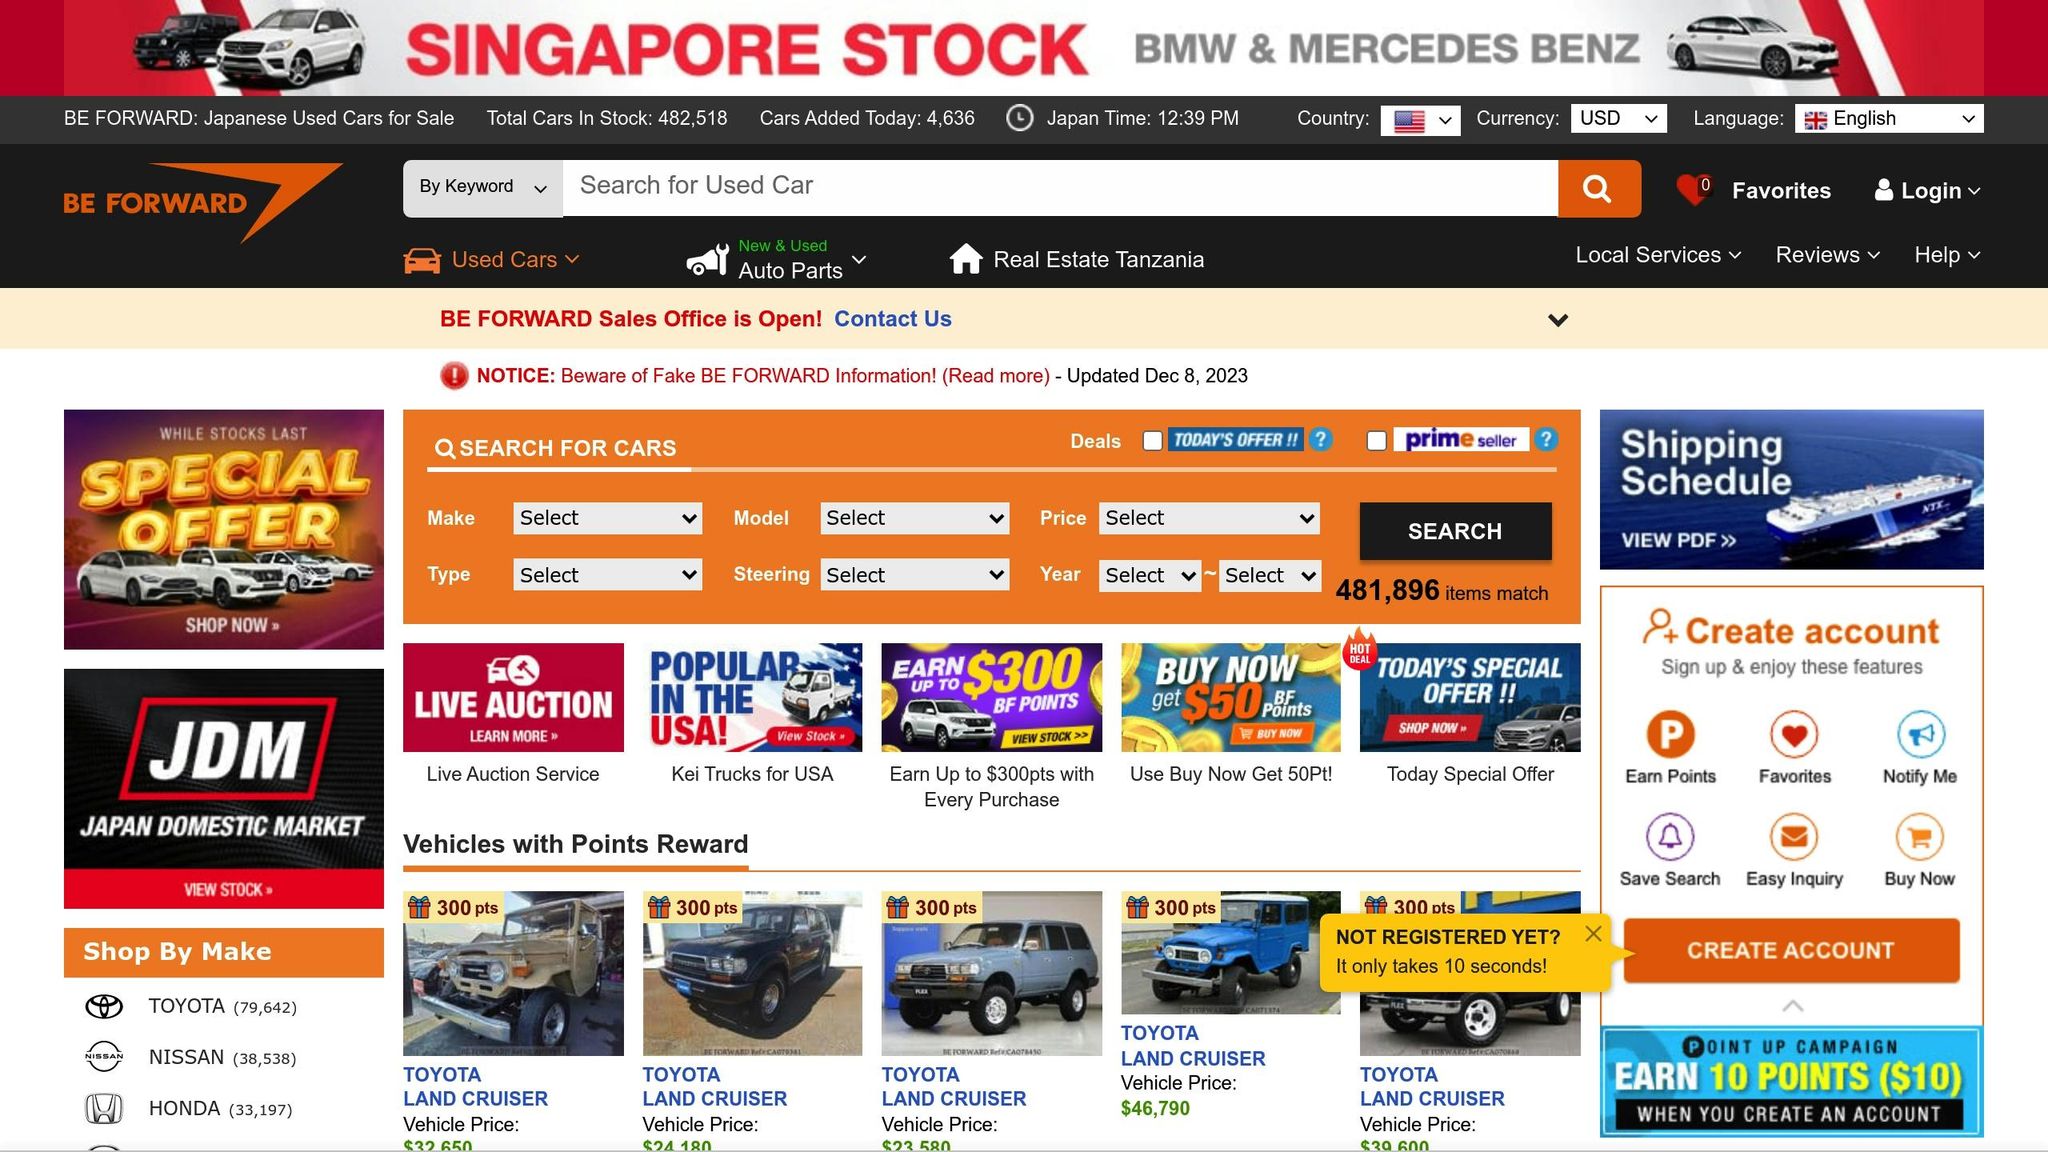Focus the Search for Used Car field
The width and height of the screenshot is (2048, 1152).
click(1060, 188)
